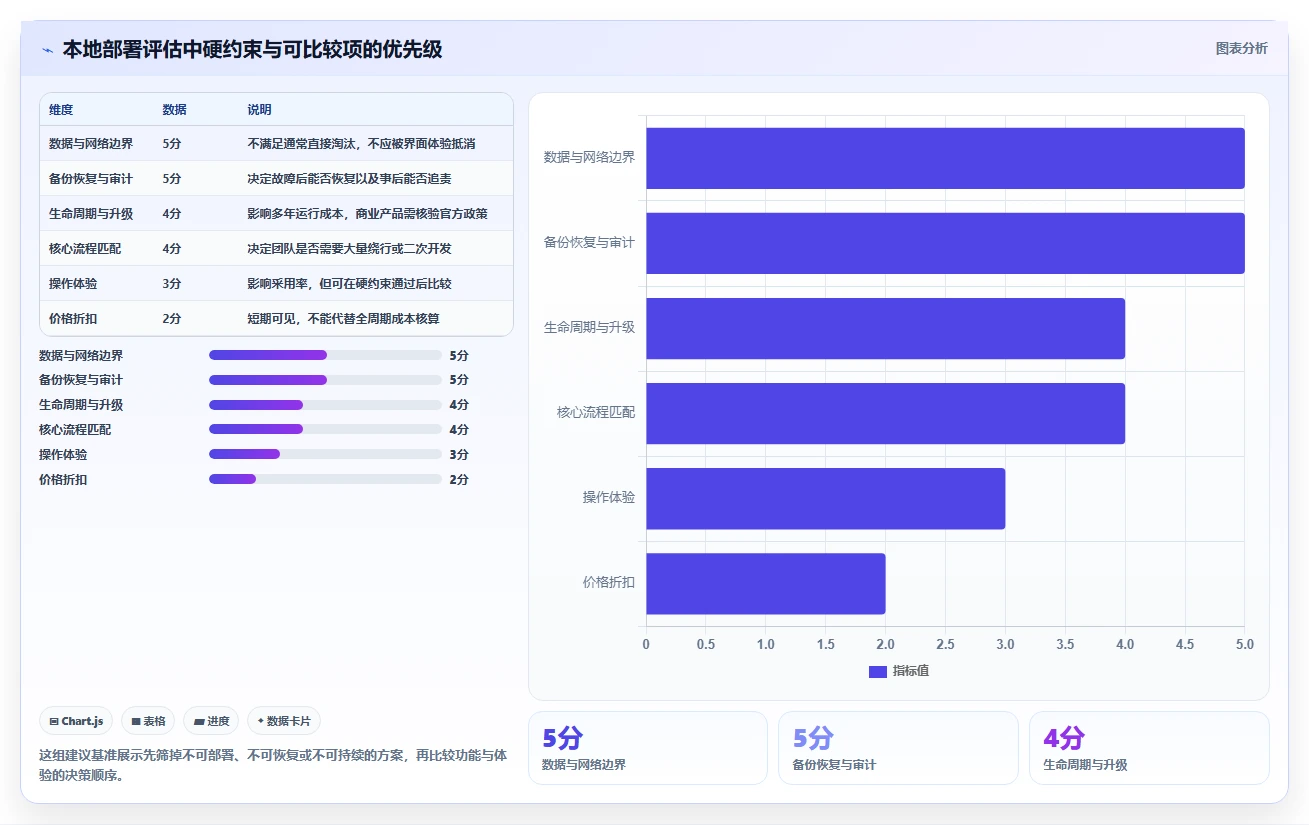The image size is (1309, 825).
Task: Click the 3分 value beside 操作体验 progress bar
Action: point(459,454)
